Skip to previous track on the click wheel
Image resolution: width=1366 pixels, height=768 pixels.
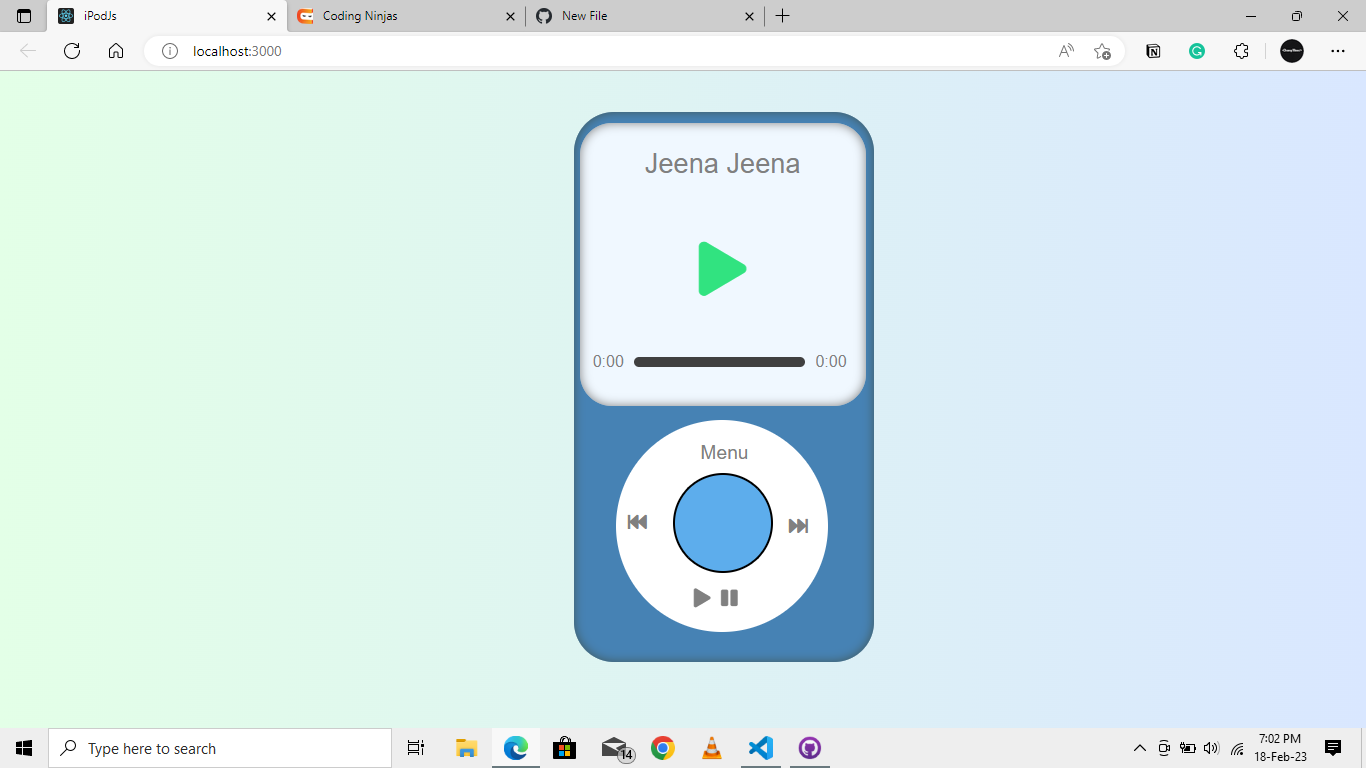[x=638, y=522]
